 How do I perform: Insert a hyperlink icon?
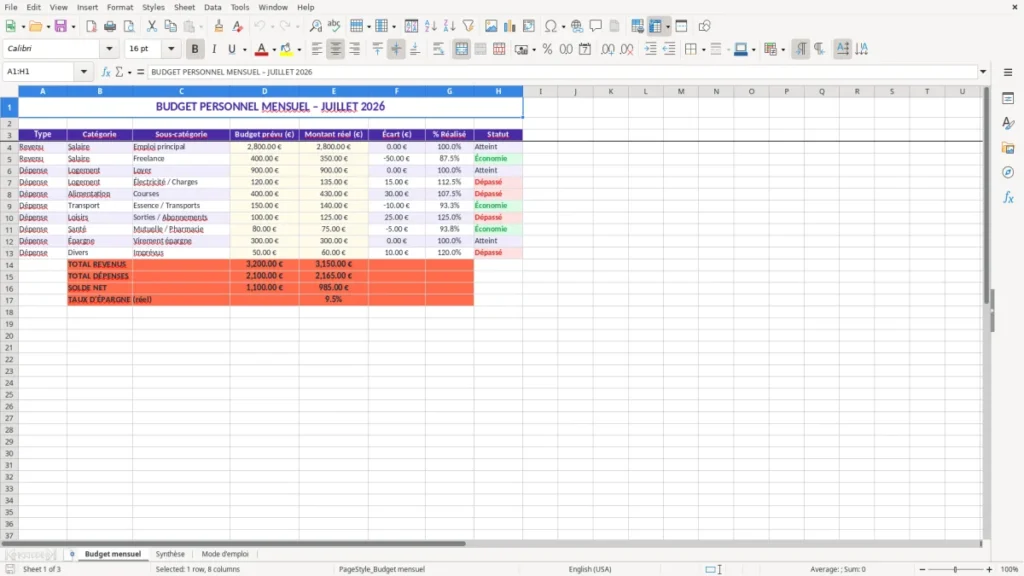(577, 26)
